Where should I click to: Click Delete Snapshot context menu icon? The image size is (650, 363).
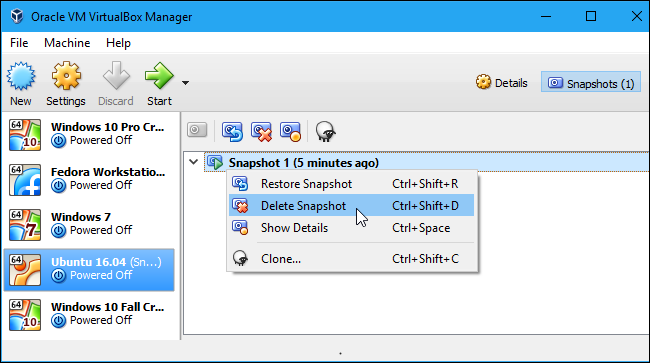coord(240,206)
